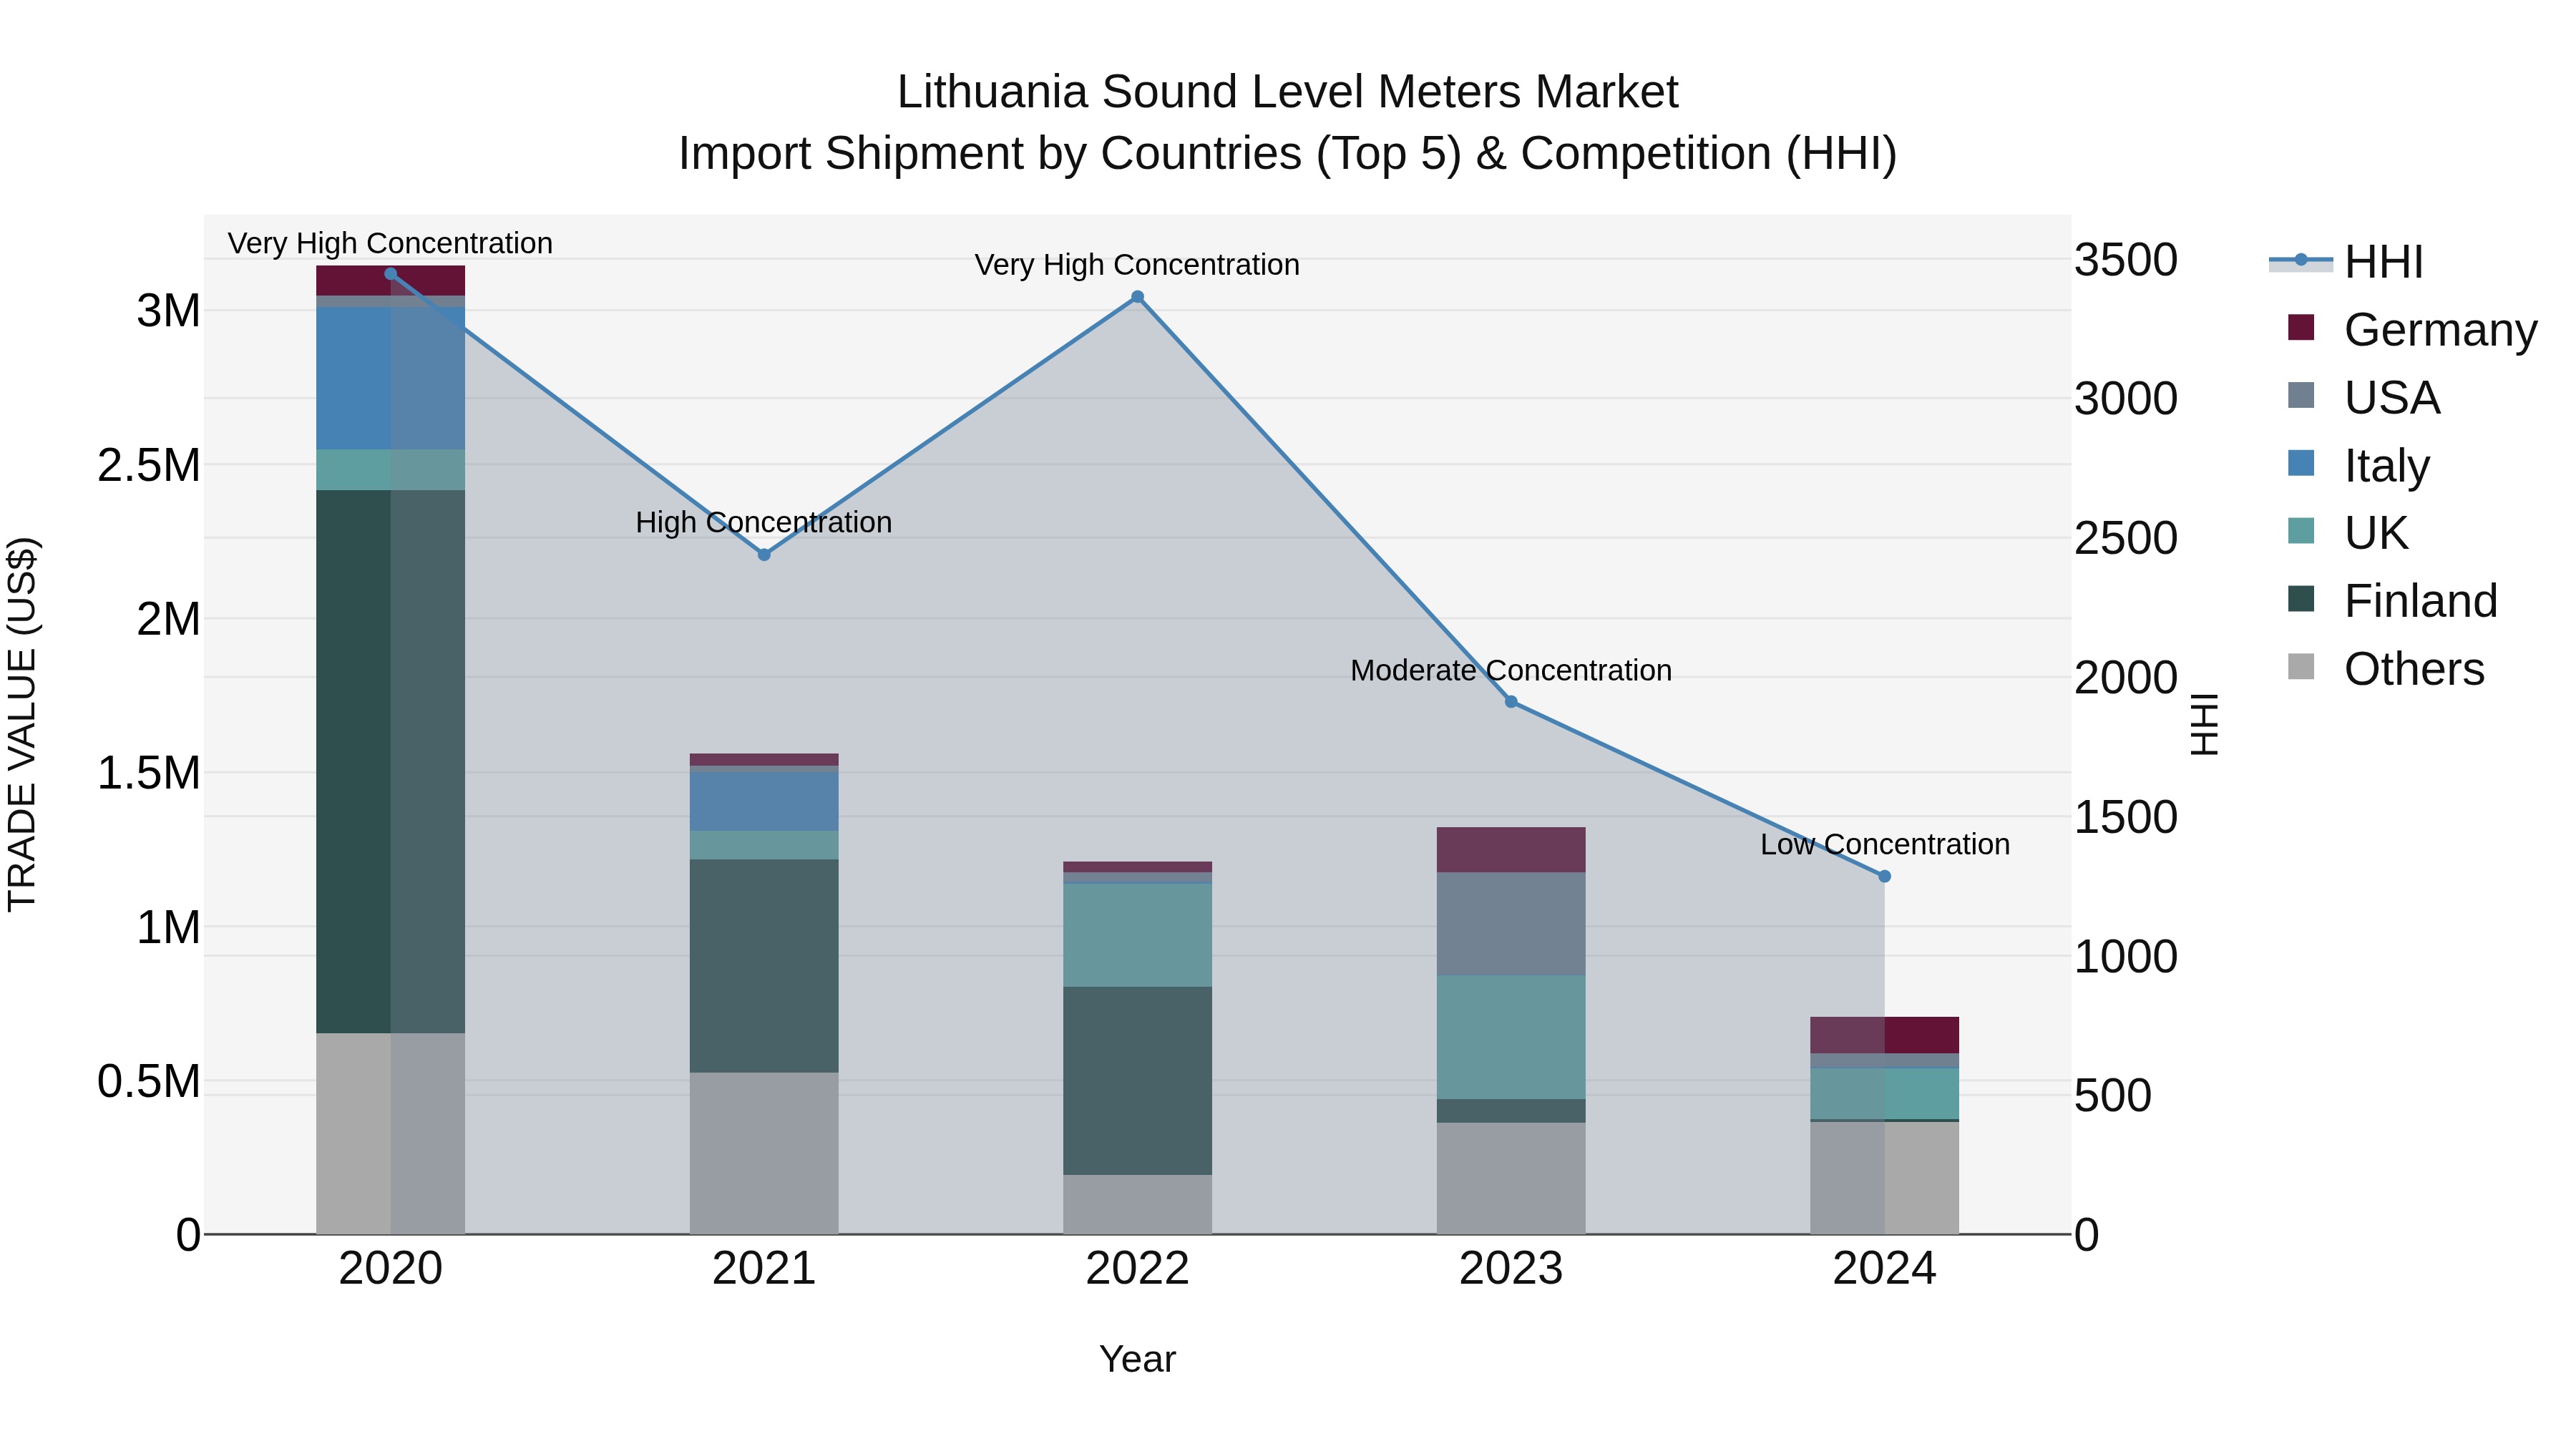Click the chart title 'Lithuania Sound Level Meters Market'

point(1287,92)
